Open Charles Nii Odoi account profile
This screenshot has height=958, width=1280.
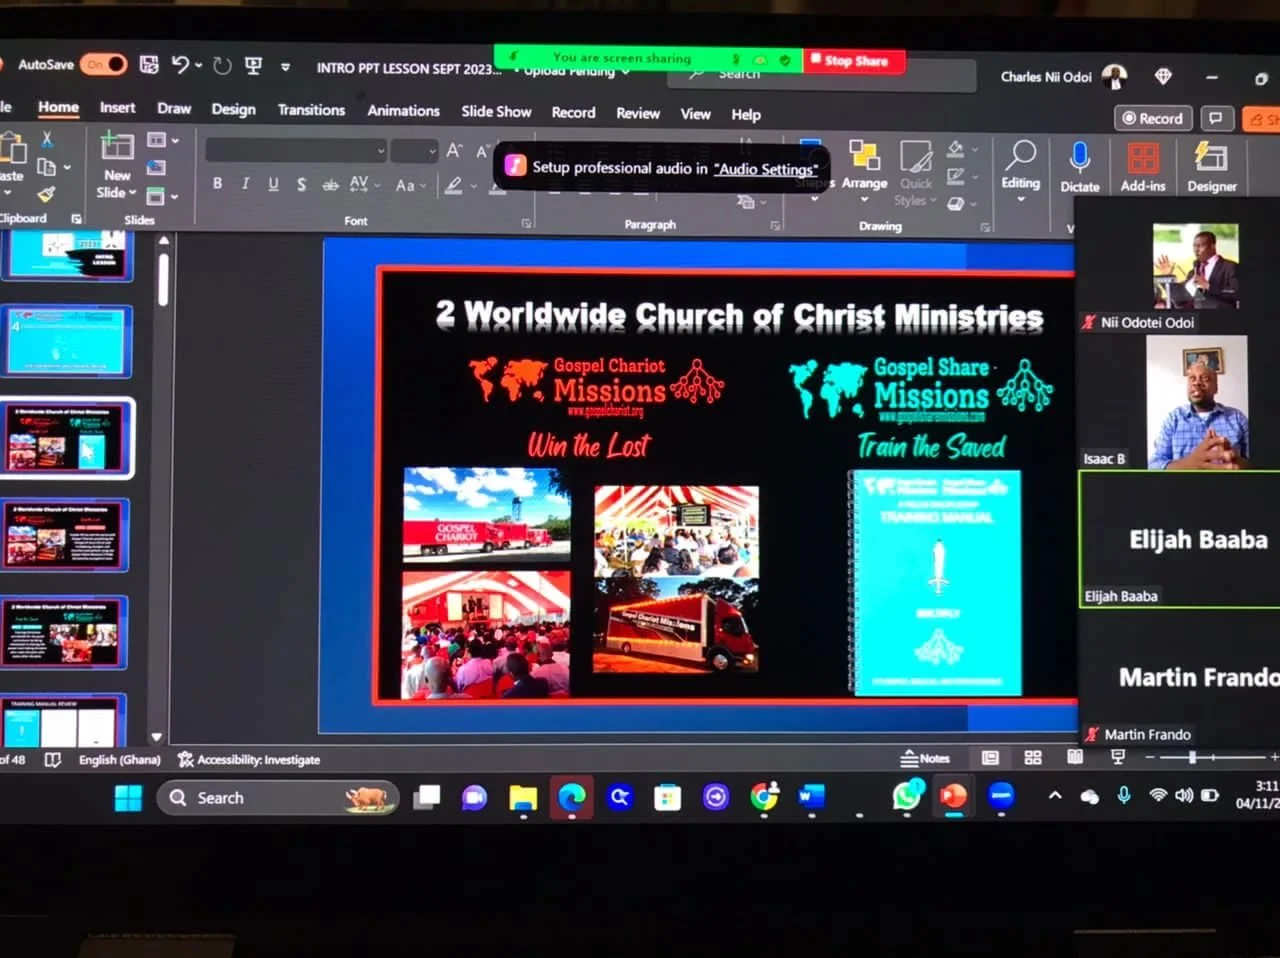coord(1063,76)
